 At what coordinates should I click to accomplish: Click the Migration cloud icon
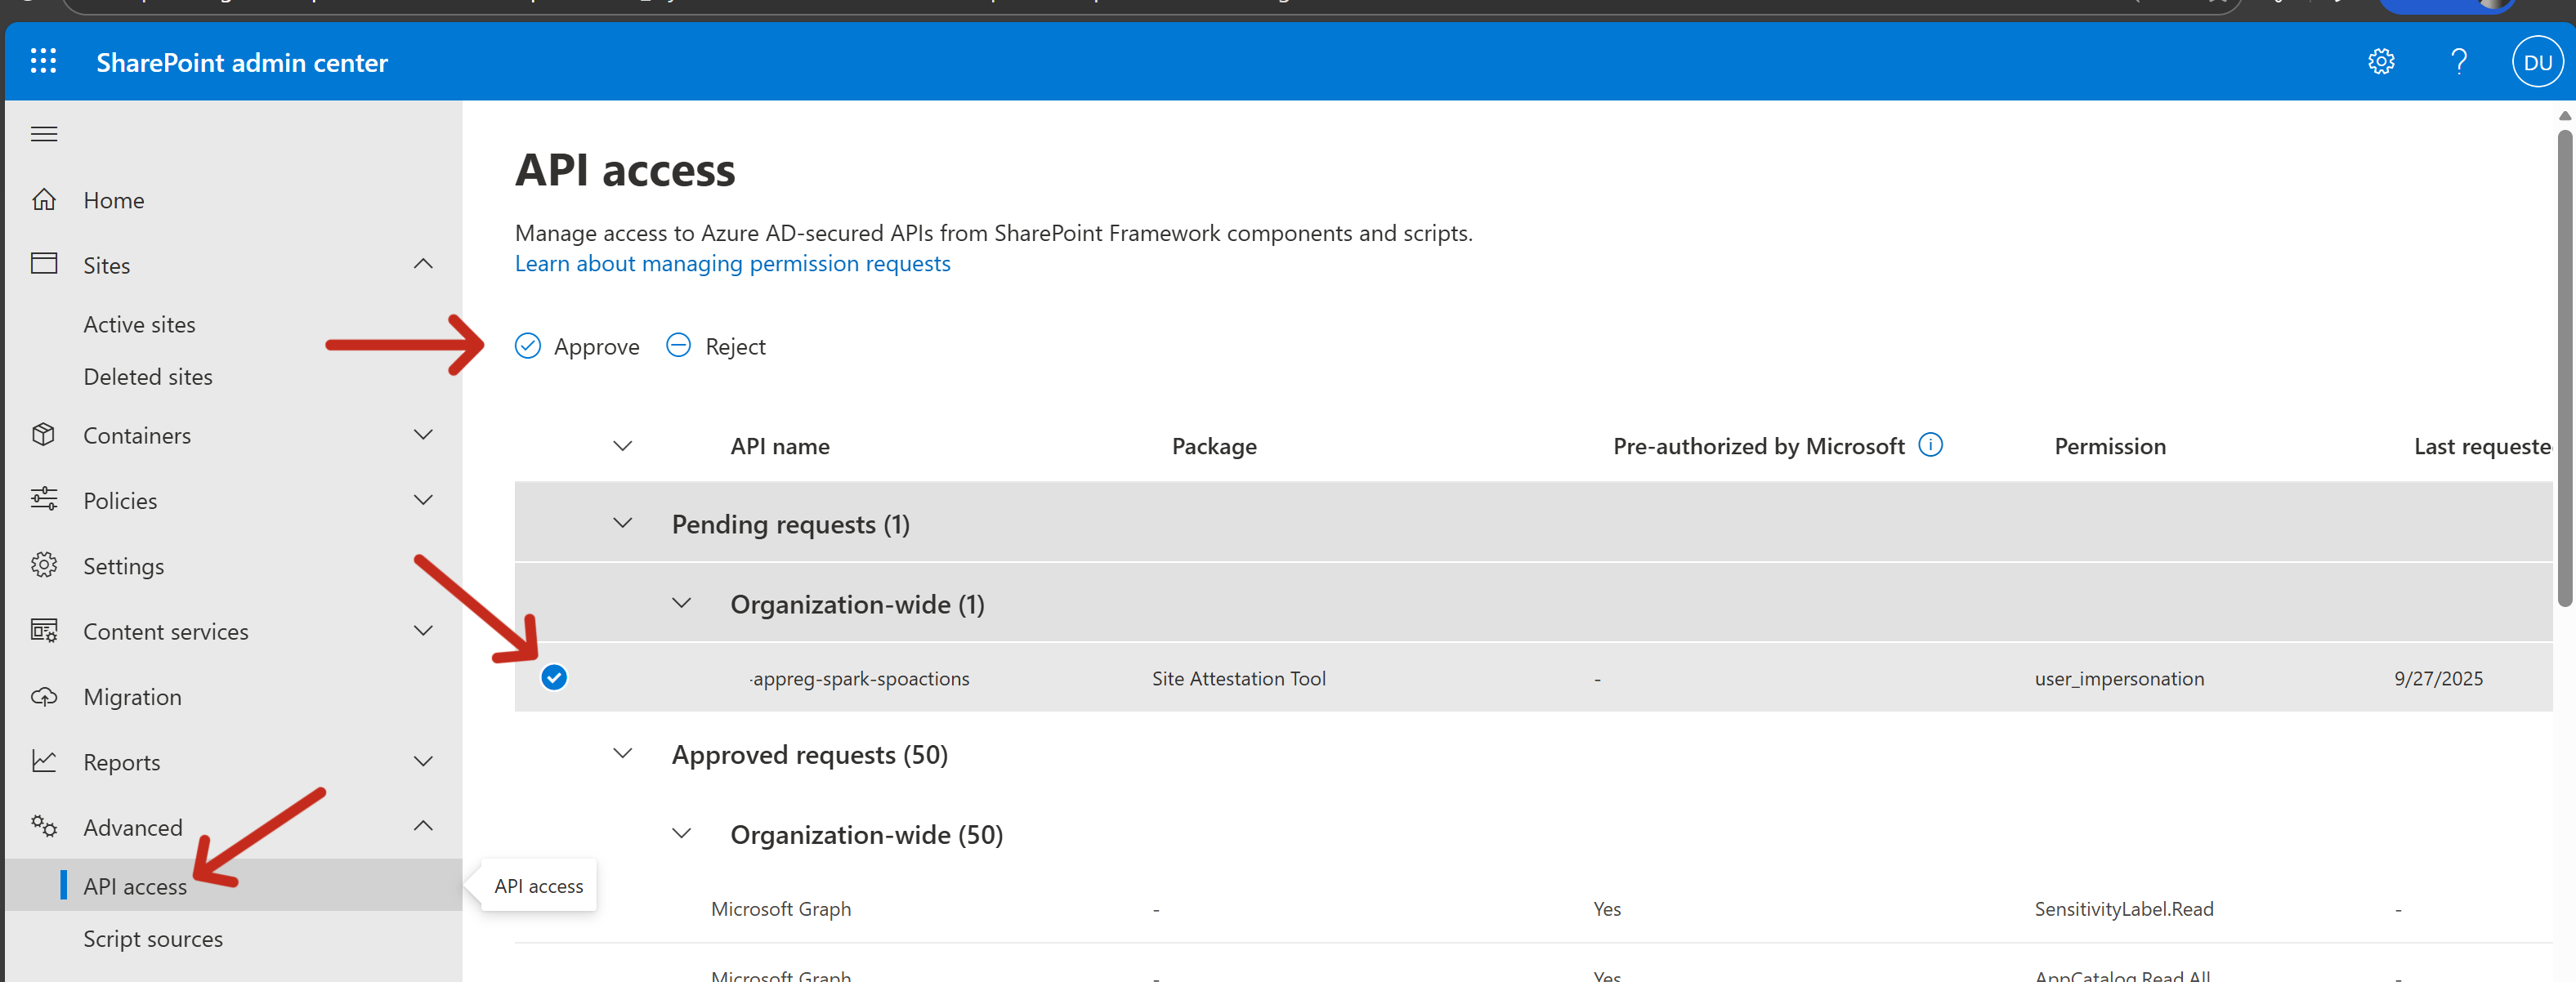[x=44, y=697]
